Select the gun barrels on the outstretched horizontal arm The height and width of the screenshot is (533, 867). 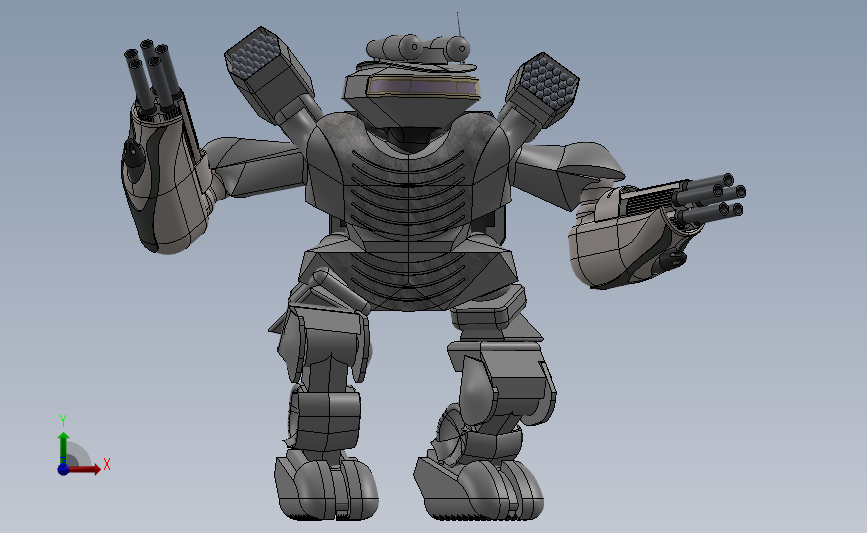pyautogui.click(x=709, y=198)
